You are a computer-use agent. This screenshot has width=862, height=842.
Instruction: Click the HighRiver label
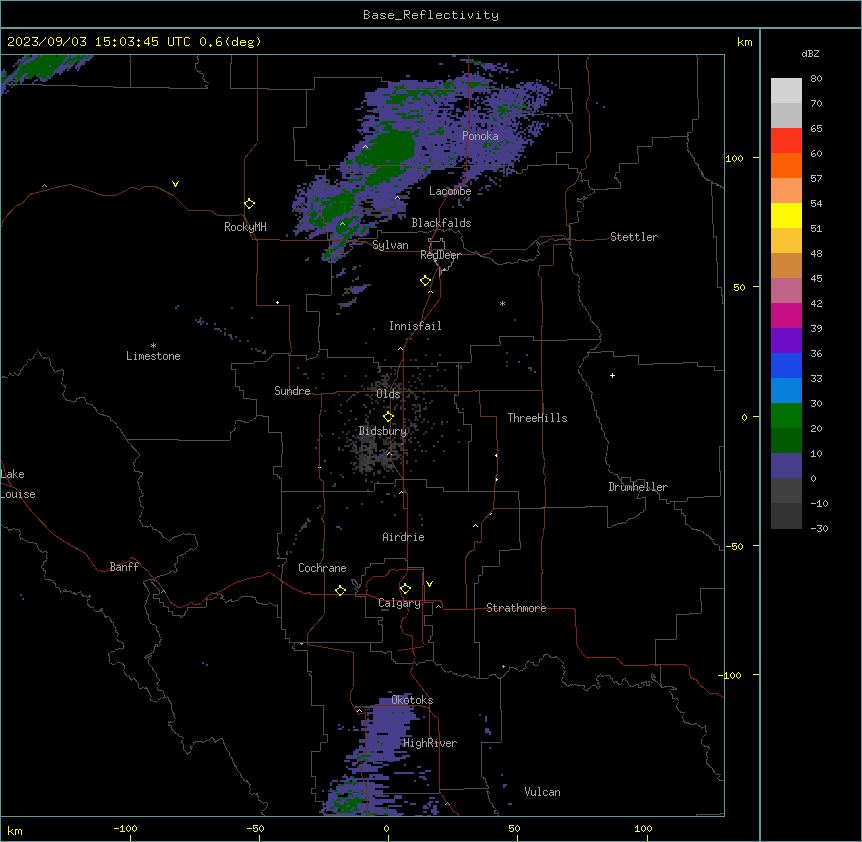(x=430, y=743)
